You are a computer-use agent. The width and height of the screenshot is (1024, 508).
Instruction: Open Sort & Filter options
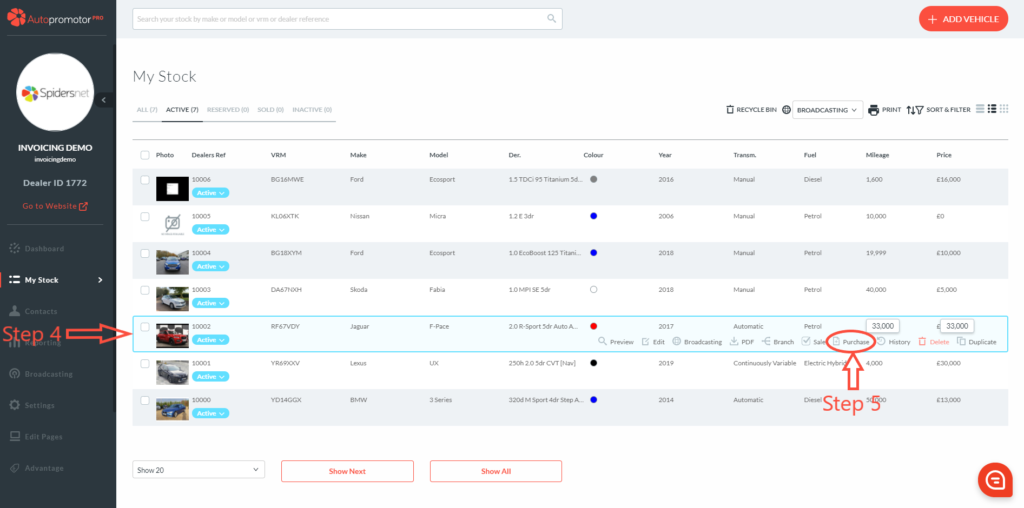coord(938,110)
